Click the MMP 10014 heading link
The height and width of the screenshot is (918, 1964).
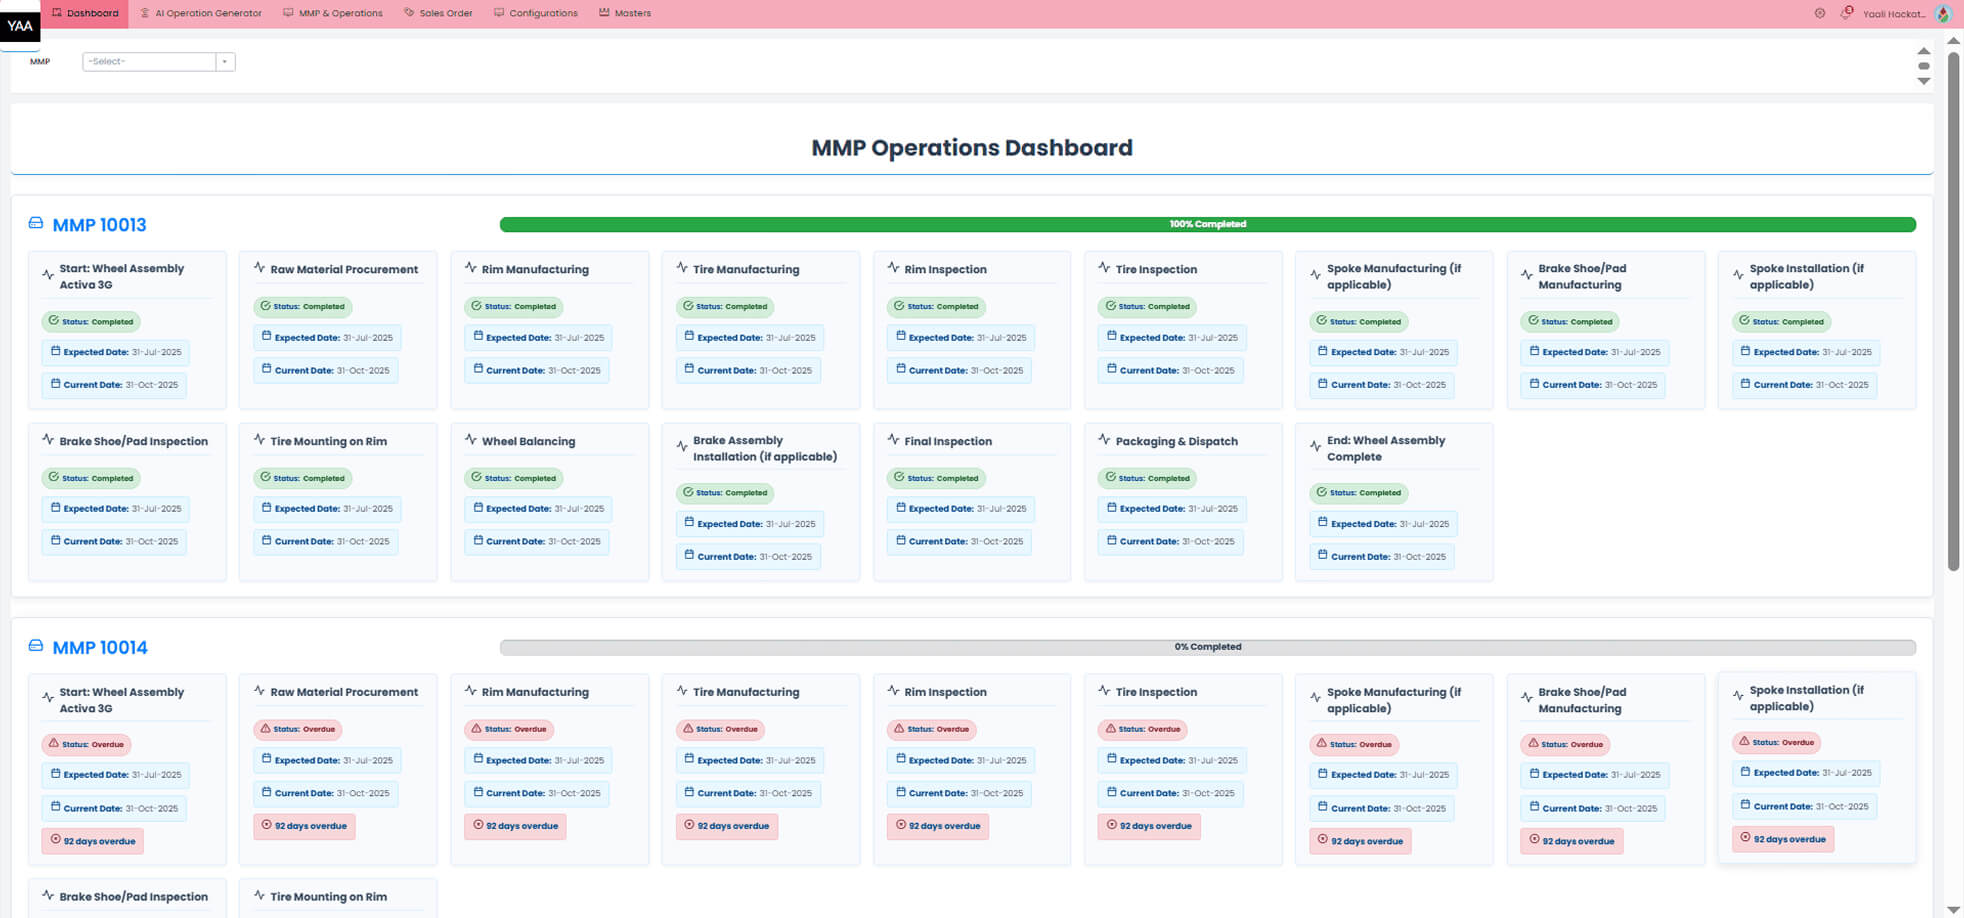100,647
